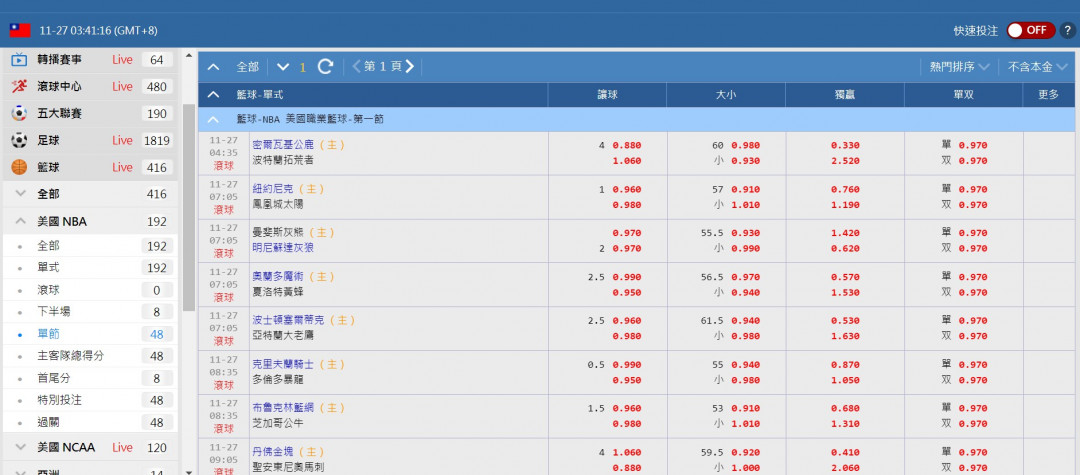Click the 轉播賽事 TV icon
Viewport: 1080px width, 475px height.
(x=19, y=60)
